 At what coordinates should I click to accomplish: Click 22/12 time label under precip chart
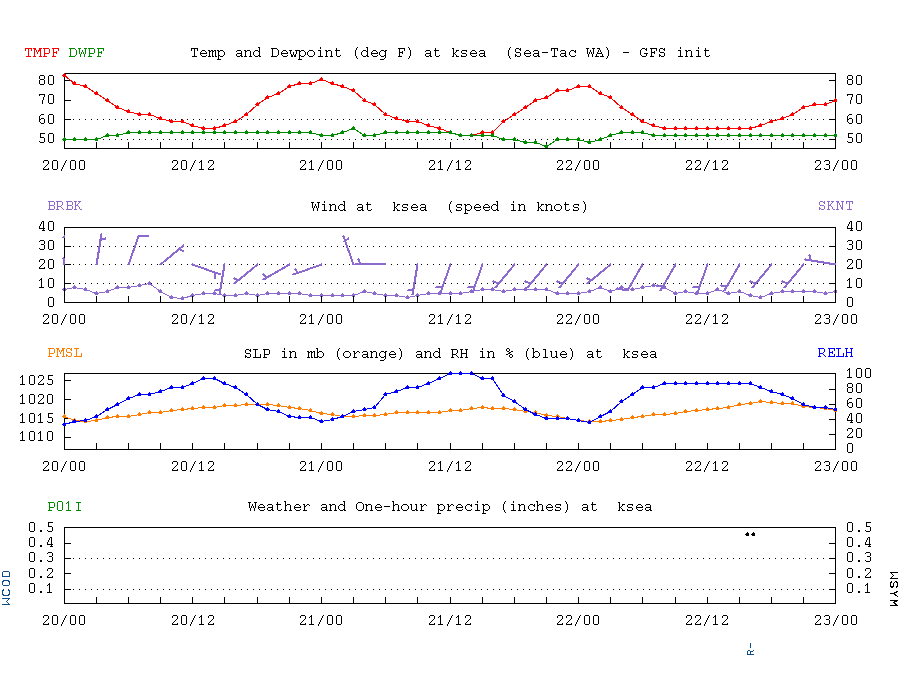pyautogui.click(x=707, y=620)
